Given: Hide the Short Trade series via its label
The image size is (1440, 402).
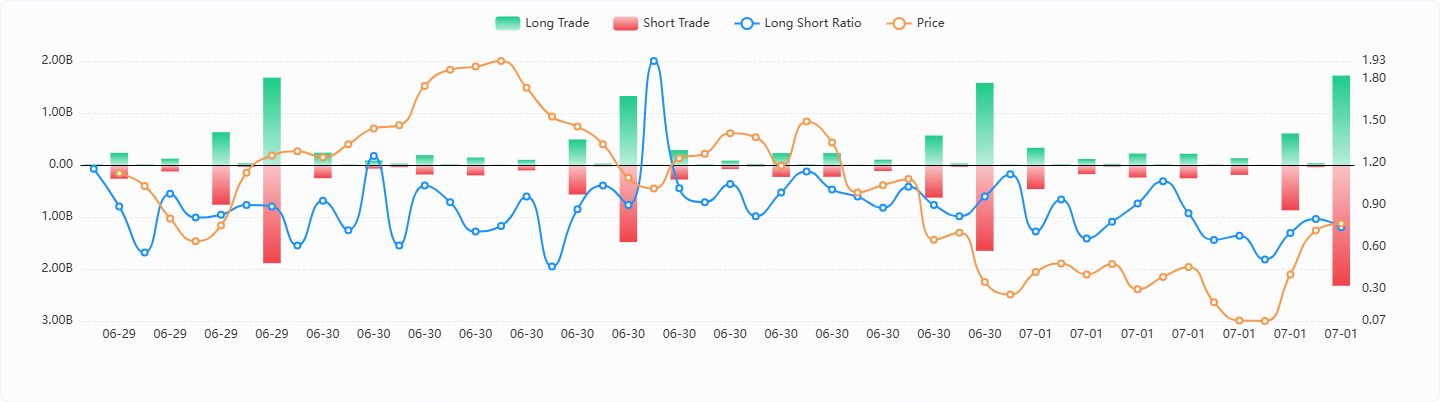Looking at the screenshot, I should tap(676, 23).
